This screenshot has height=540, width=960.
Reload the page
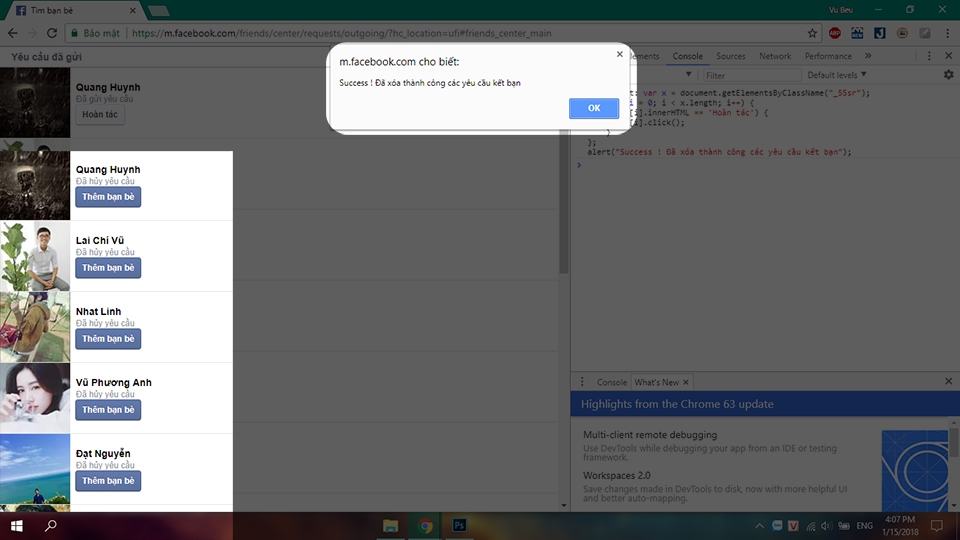[52, 33]
